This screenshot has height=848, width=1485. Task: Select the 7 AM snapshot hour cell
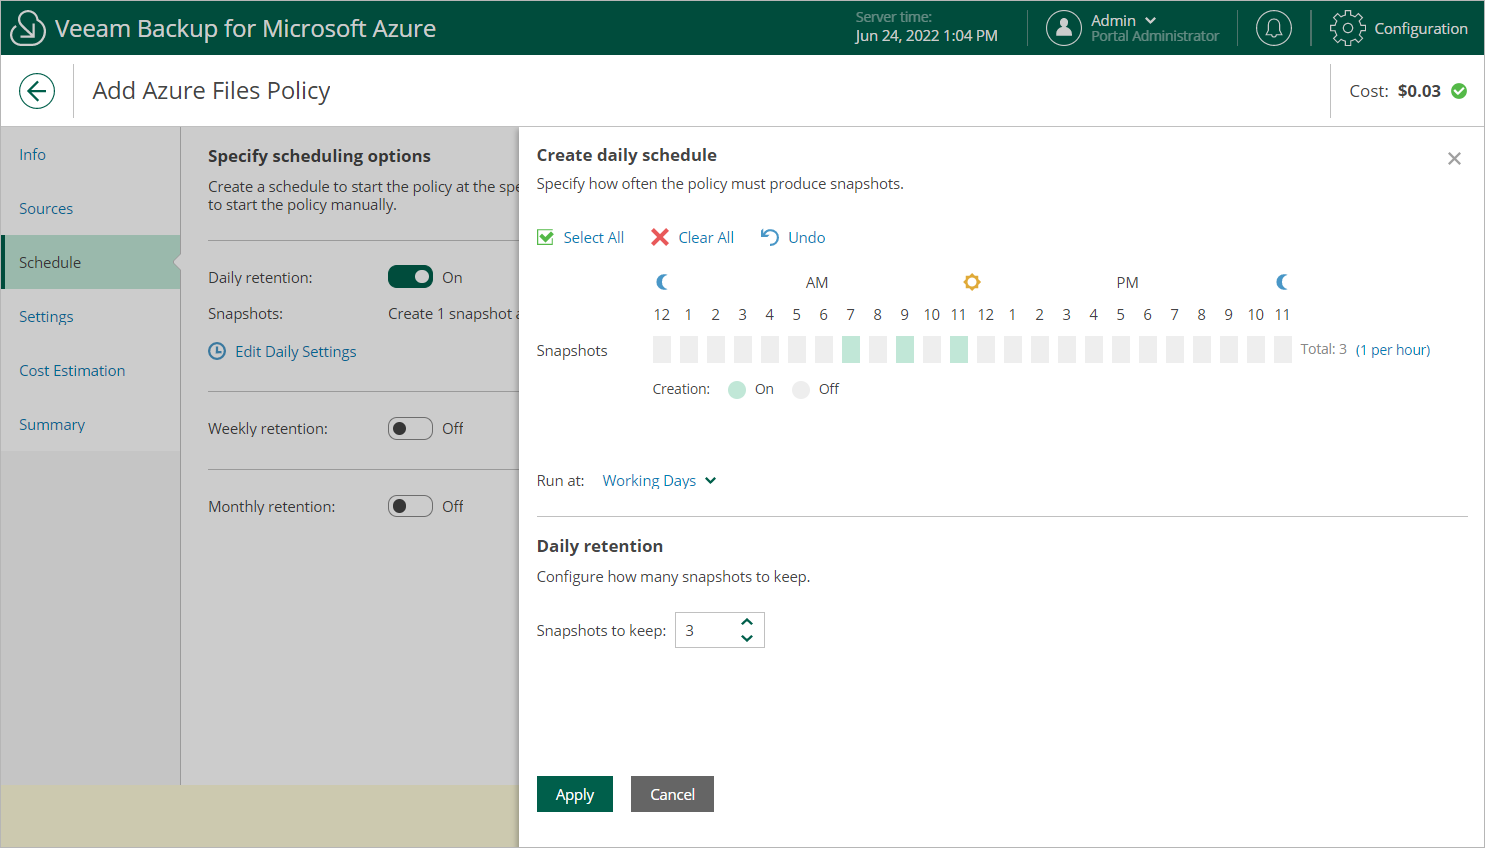[x=851, y=350]
